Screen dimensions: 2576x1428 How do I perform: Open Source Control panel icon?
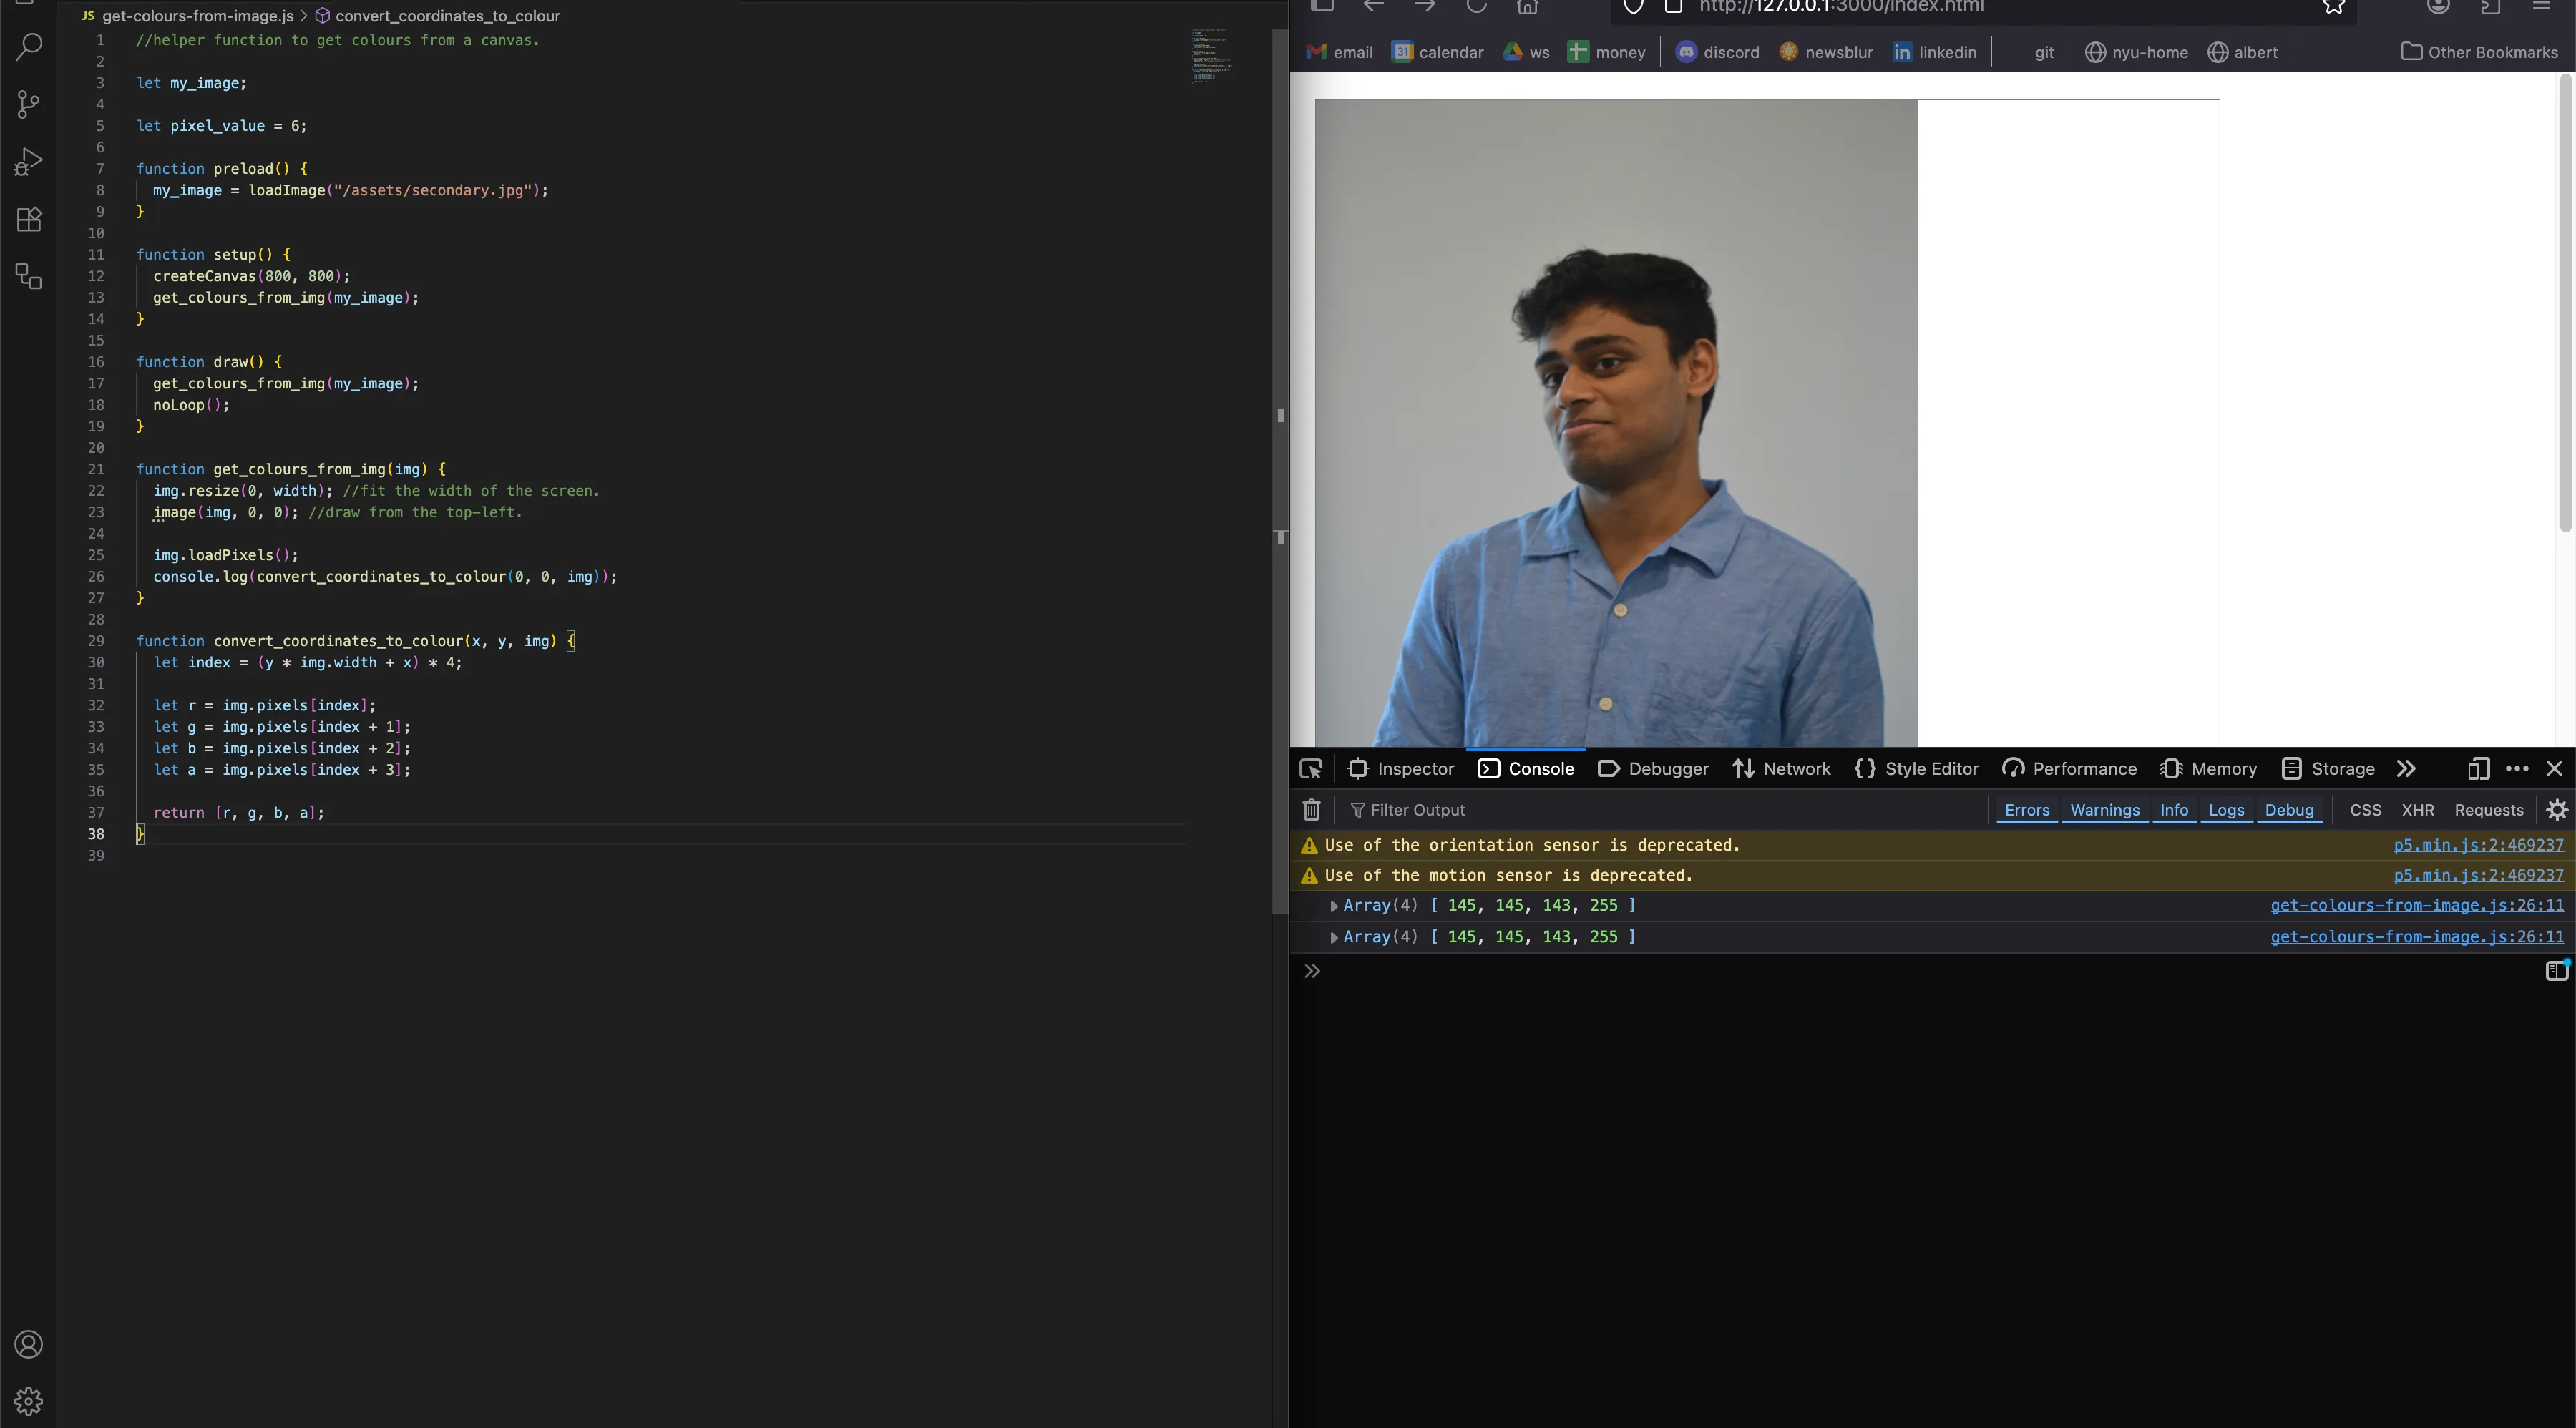tap(29, 104)
